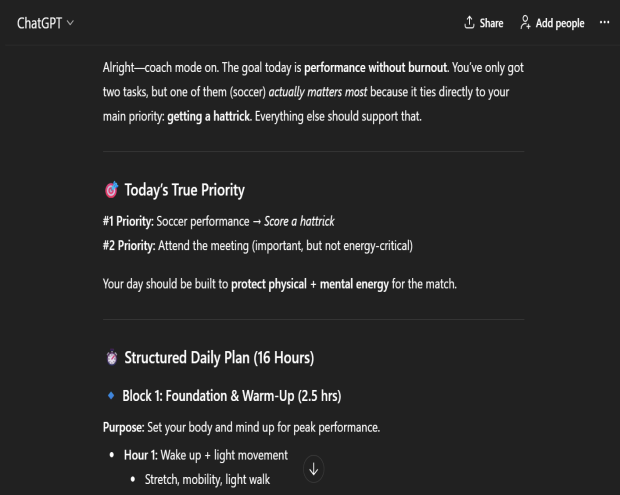Click the Share conversation button
Image resolution: width=620 pixels, height=495 pixels.
pos(484,23)
